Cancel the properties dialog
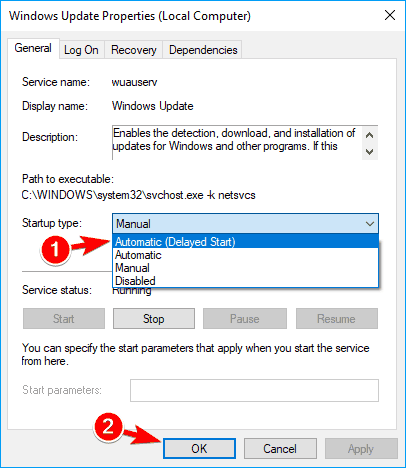This screenshot has height=468, width=406. [280, 449]
